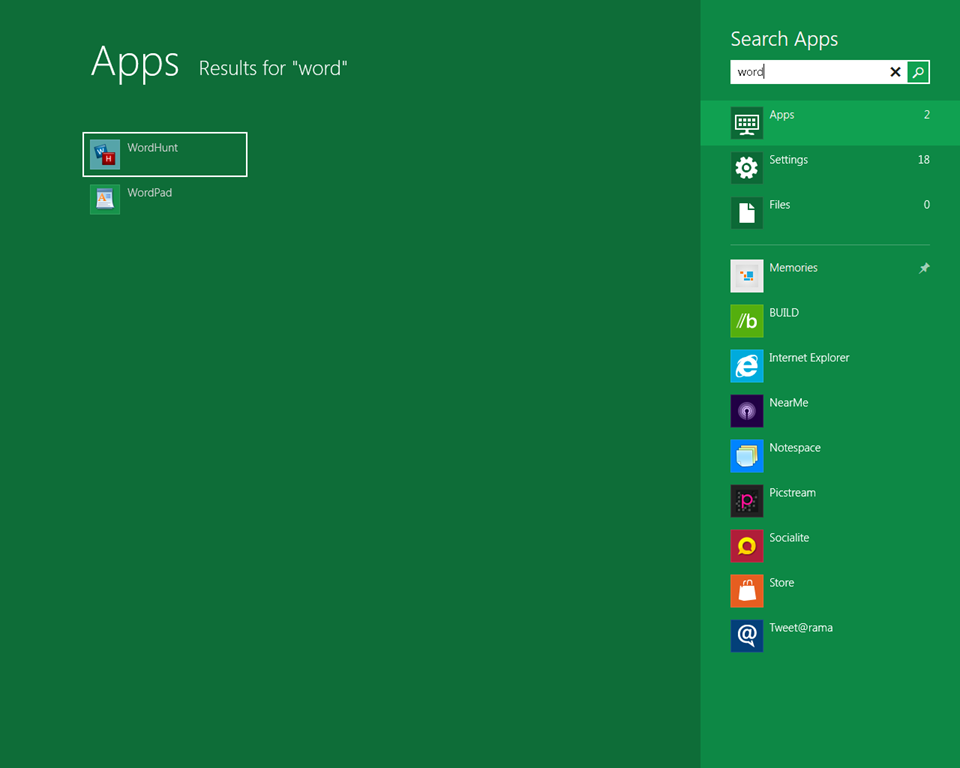This screenshot has width=960, height=768.
Task: Search within the Memories app icon
Action: [x=747, y=276]
